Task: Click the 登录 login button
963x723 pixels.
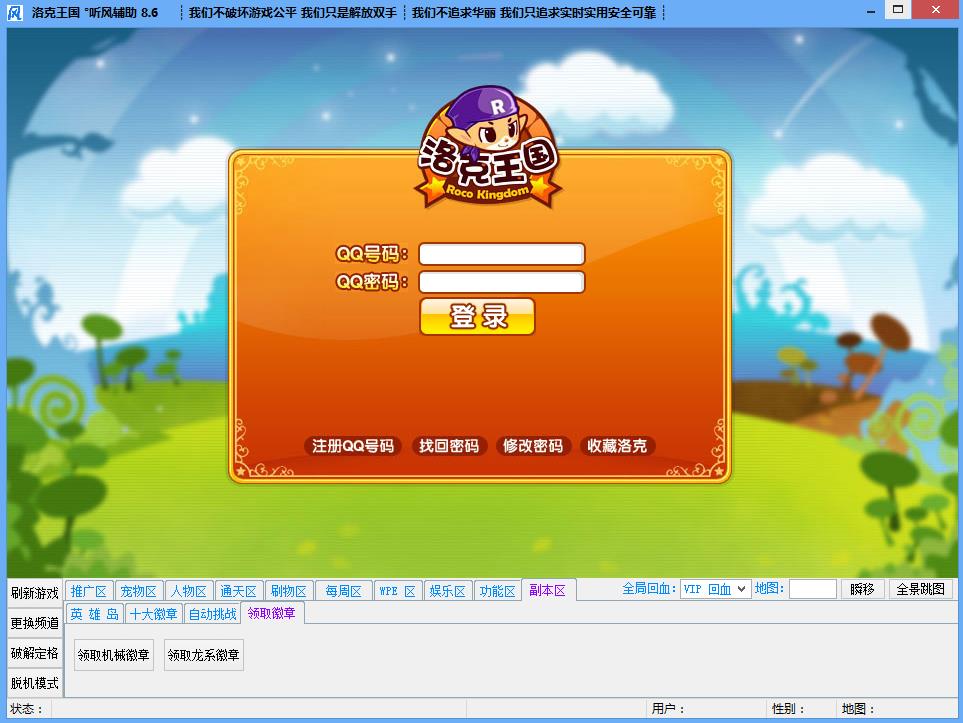Action: click(477, 316)
